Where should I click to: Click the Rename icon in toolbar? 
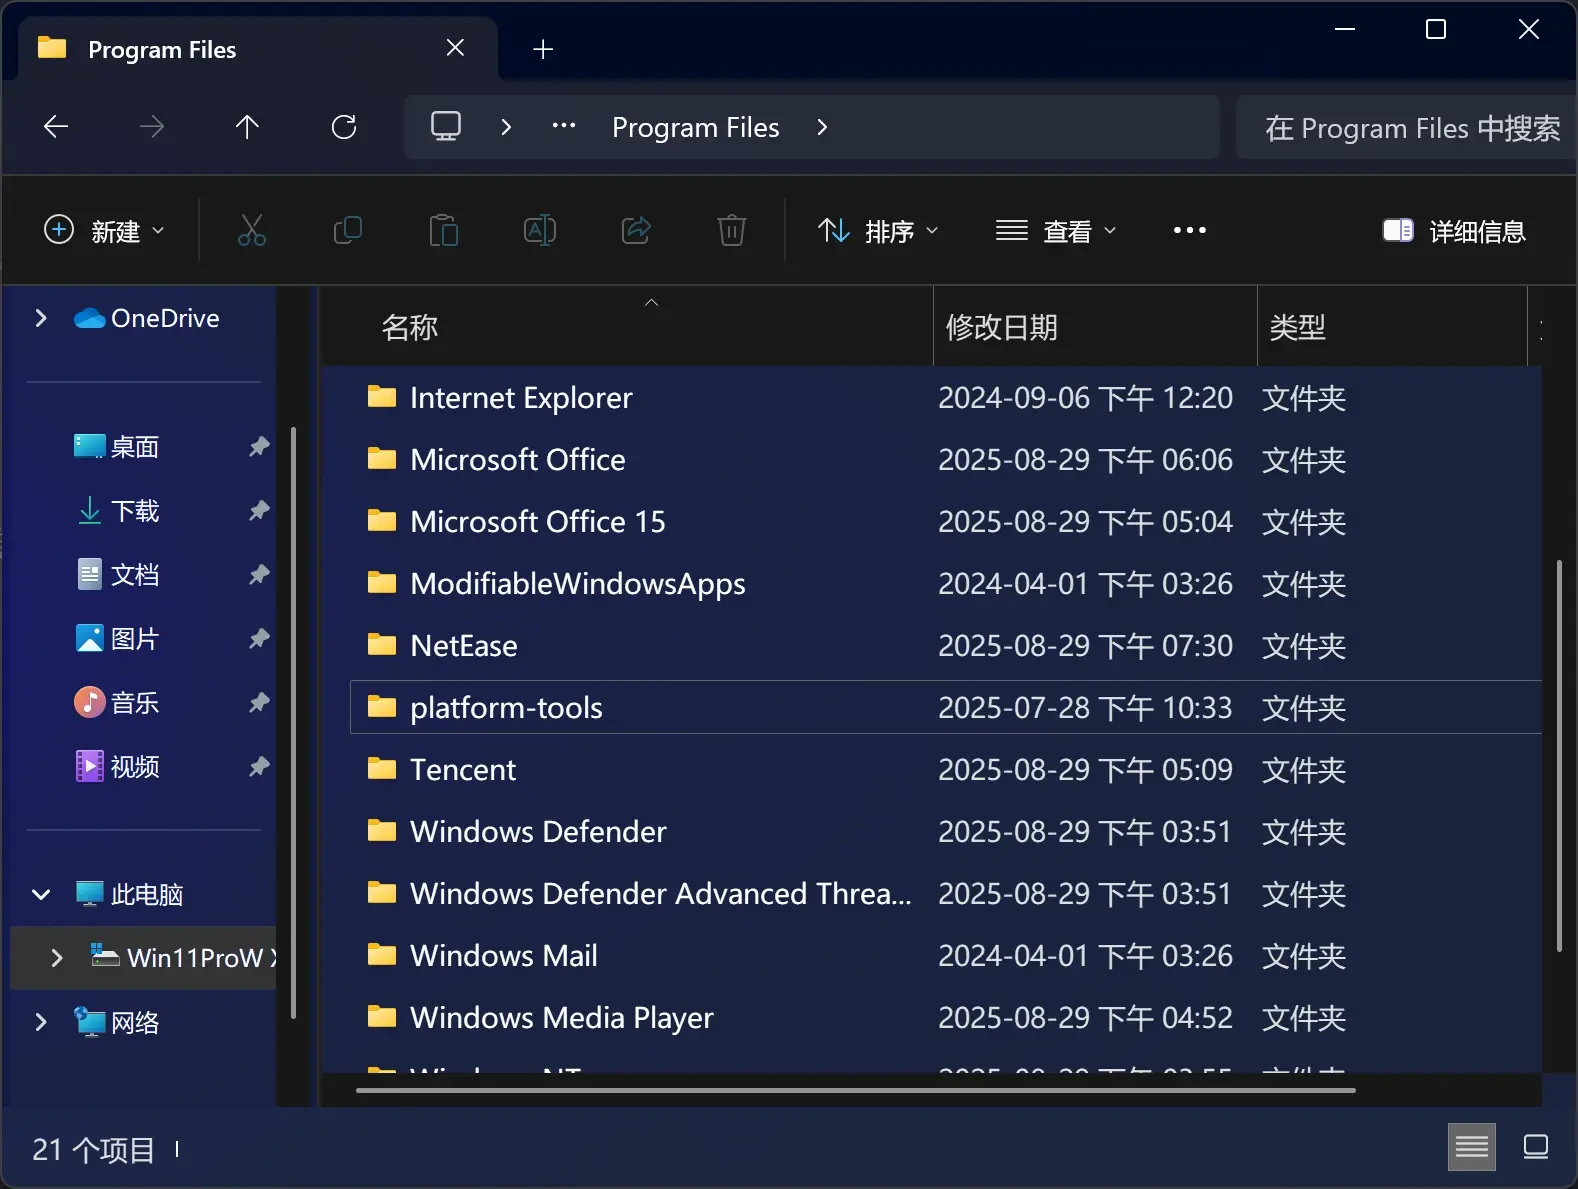click(540, 230)
